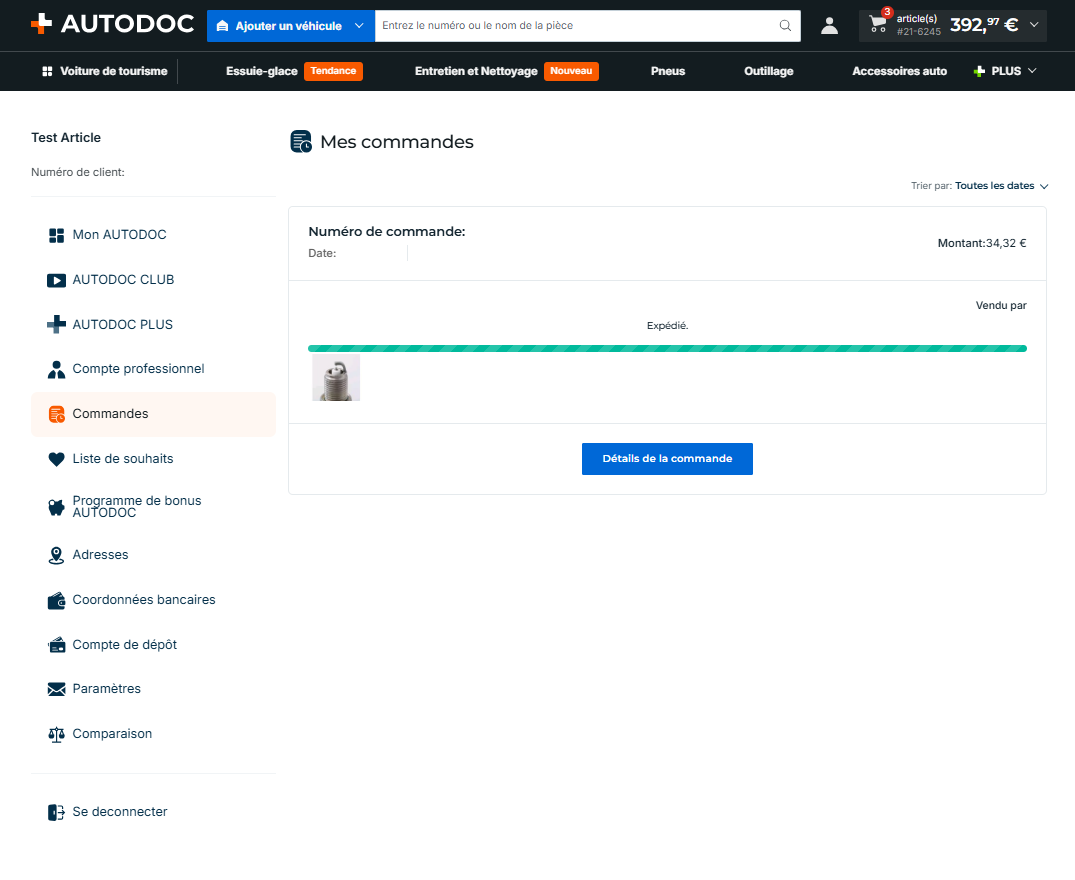Screen dimensions: 1075x880
Task: Click the logout door icon
Action: tap(56, 812)
